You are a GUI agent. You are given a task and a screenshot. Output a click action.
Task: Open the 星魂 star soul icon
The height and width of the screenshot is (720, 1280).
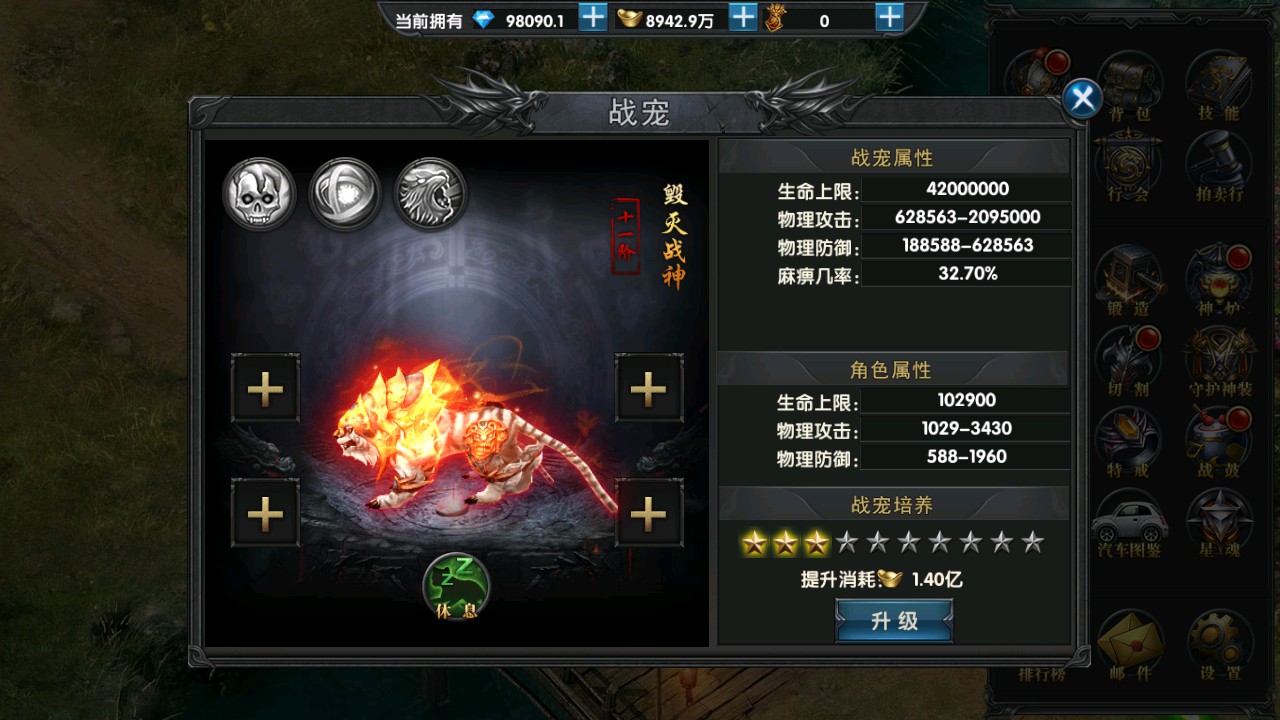coord(1219,524)
